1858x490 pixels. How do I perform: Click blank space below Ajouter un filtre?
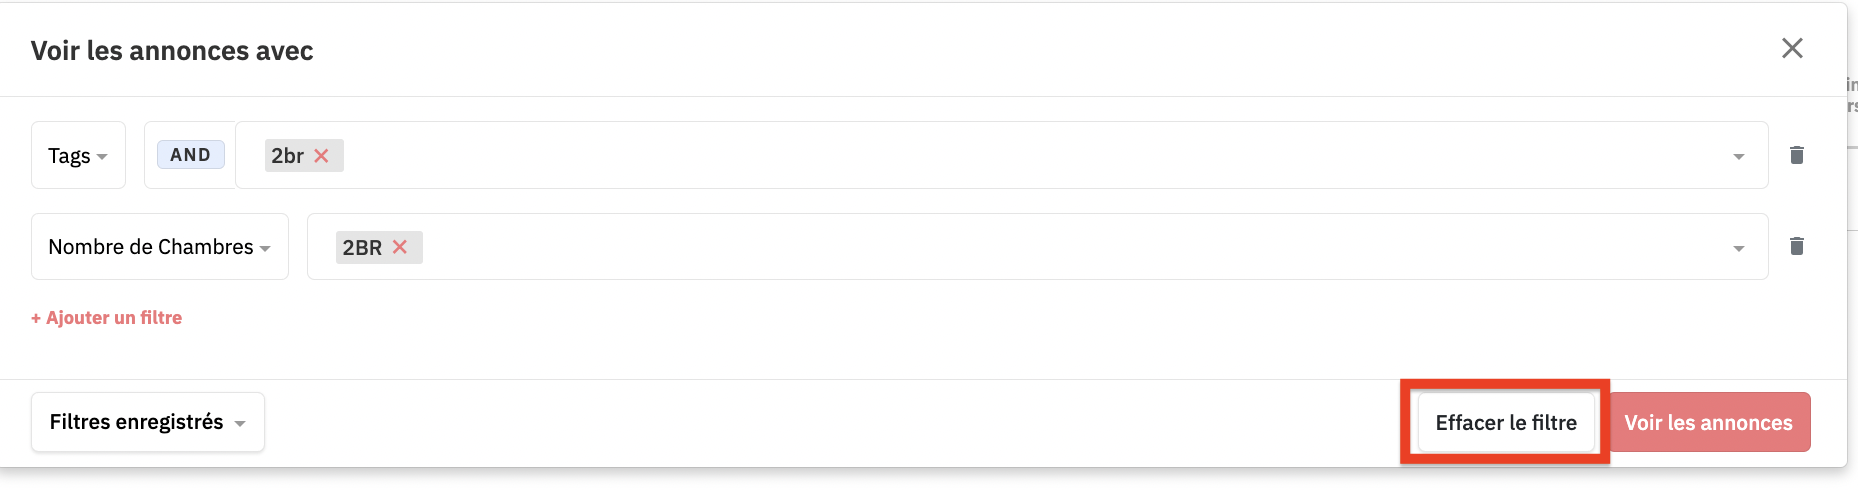click(900, 353)
